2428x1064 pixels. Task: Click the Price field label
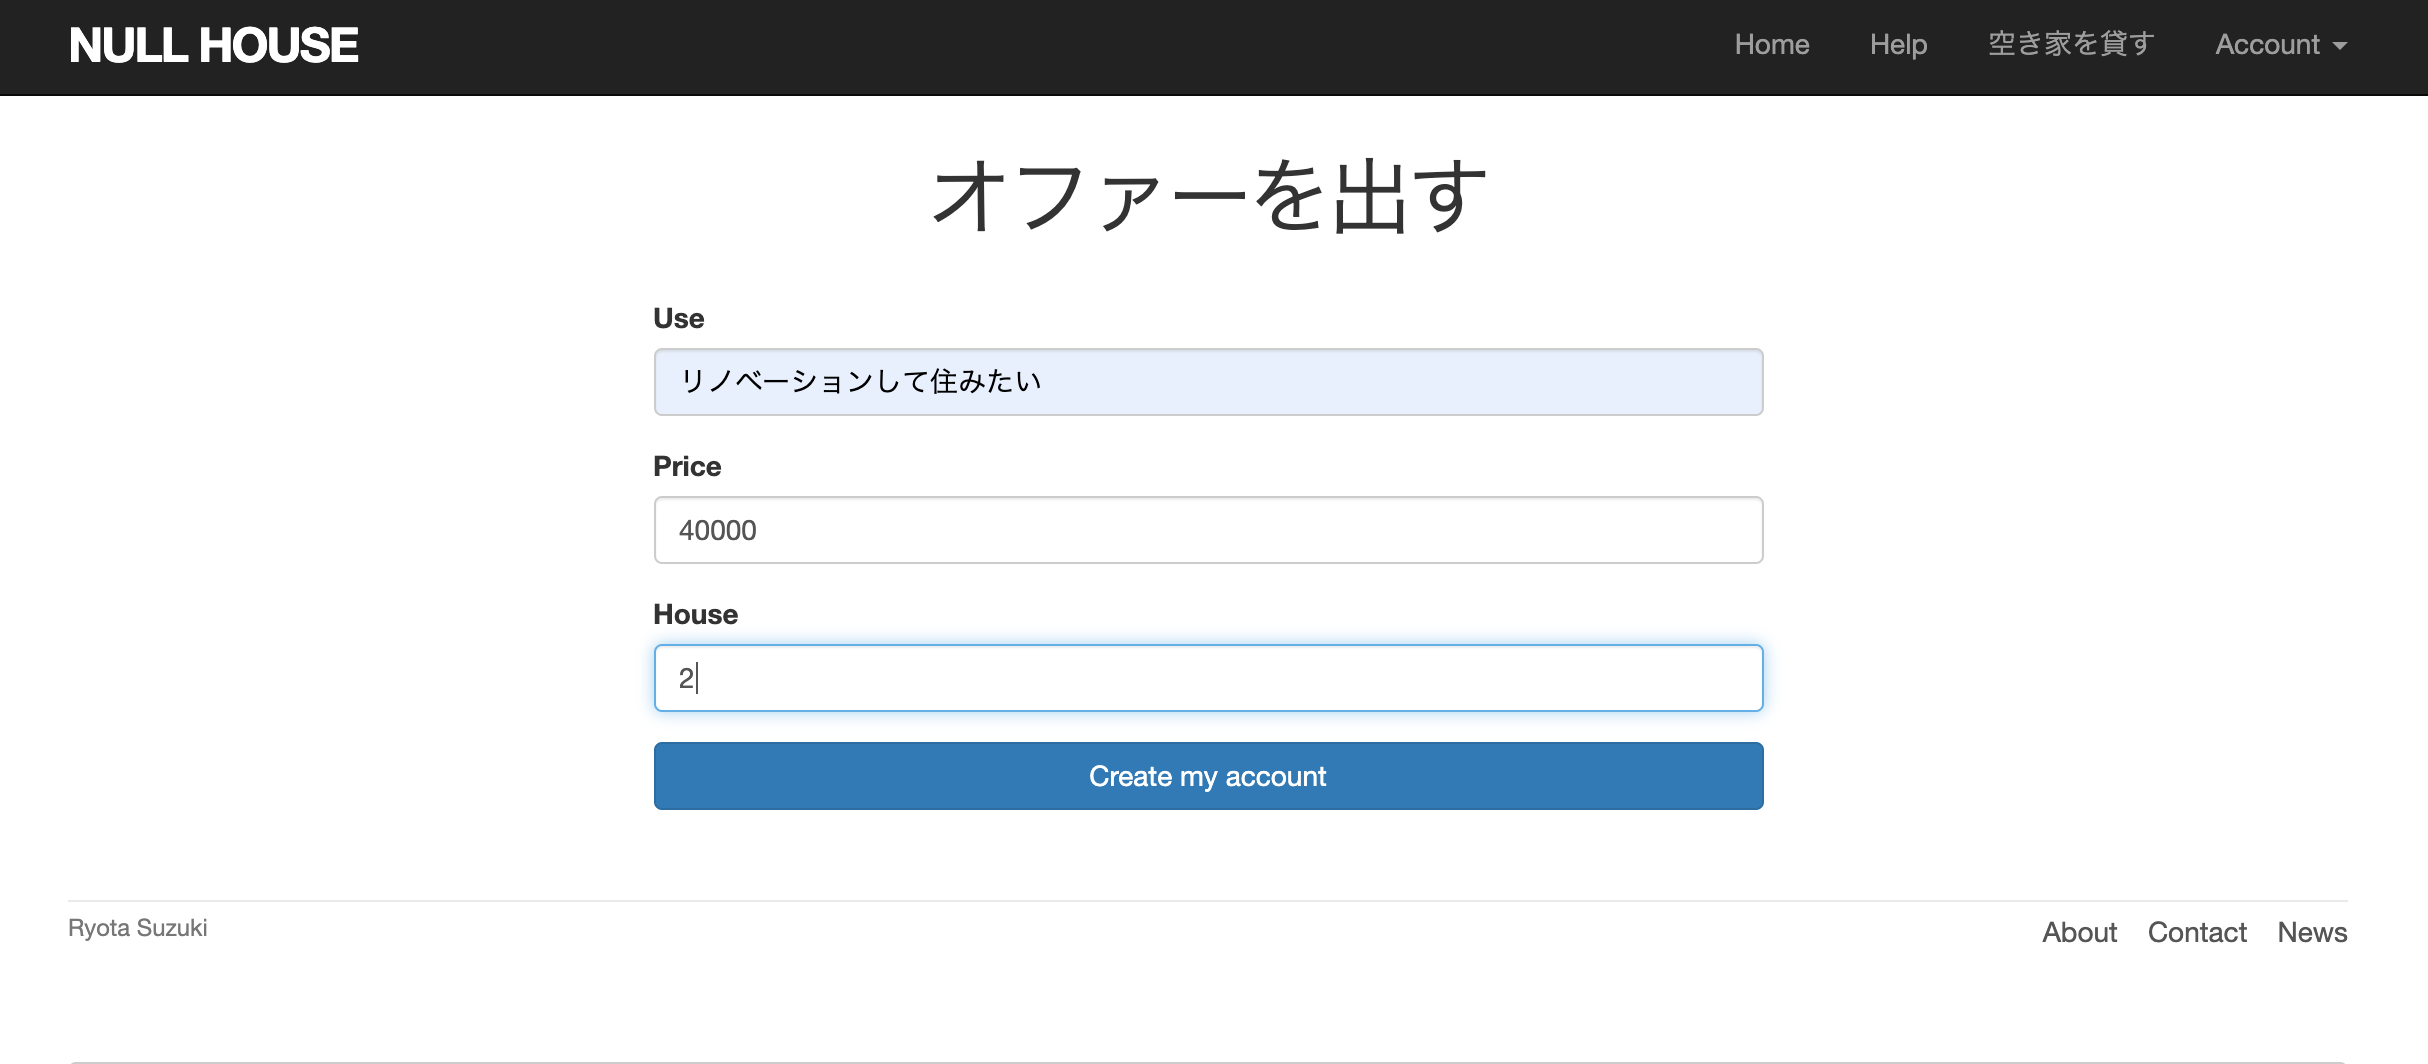[686, 466]
